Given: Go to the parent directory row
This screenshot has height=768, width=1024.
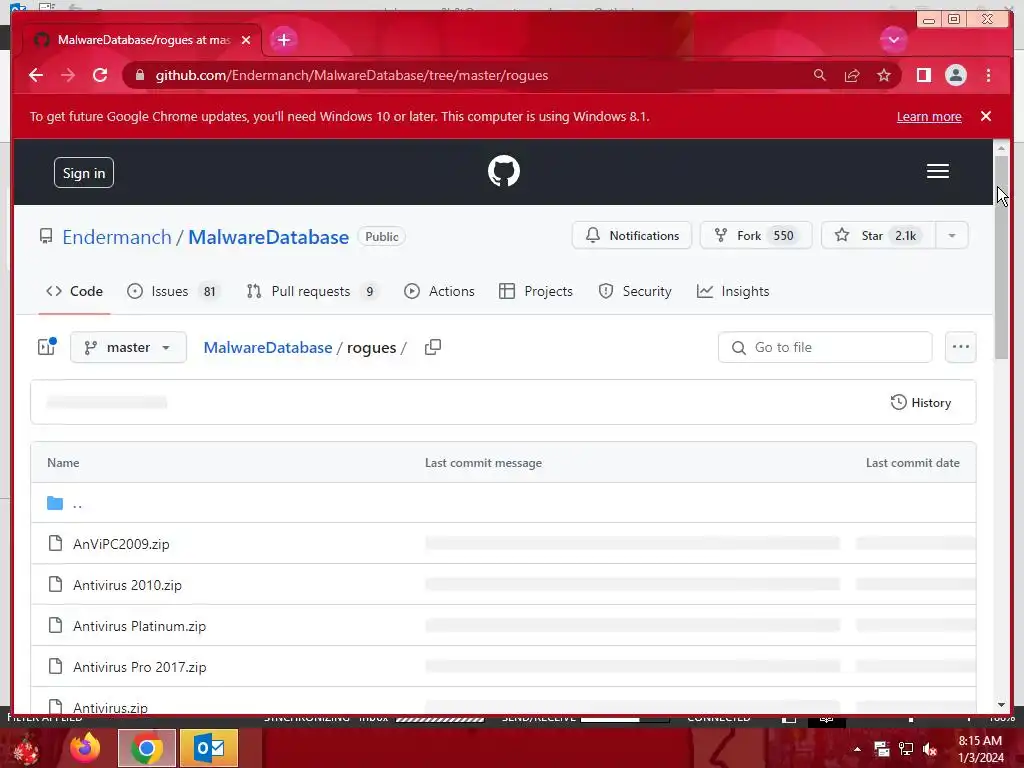Looking at the screenshot, I should 504,503.
